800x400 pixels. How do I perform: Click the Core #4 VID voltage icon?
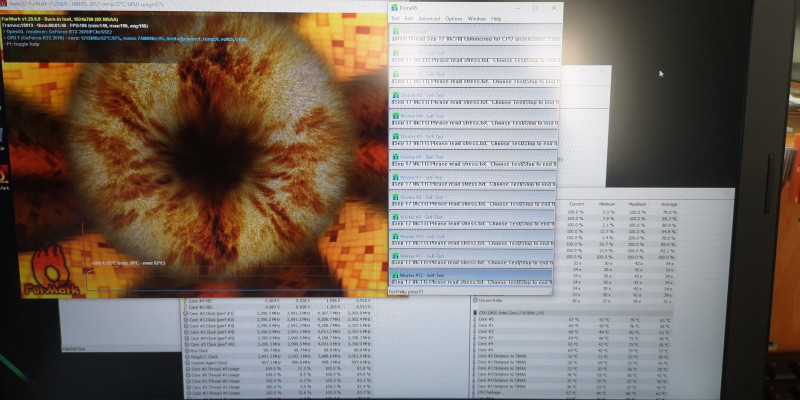pyautogui.click(x=185, y=301)
